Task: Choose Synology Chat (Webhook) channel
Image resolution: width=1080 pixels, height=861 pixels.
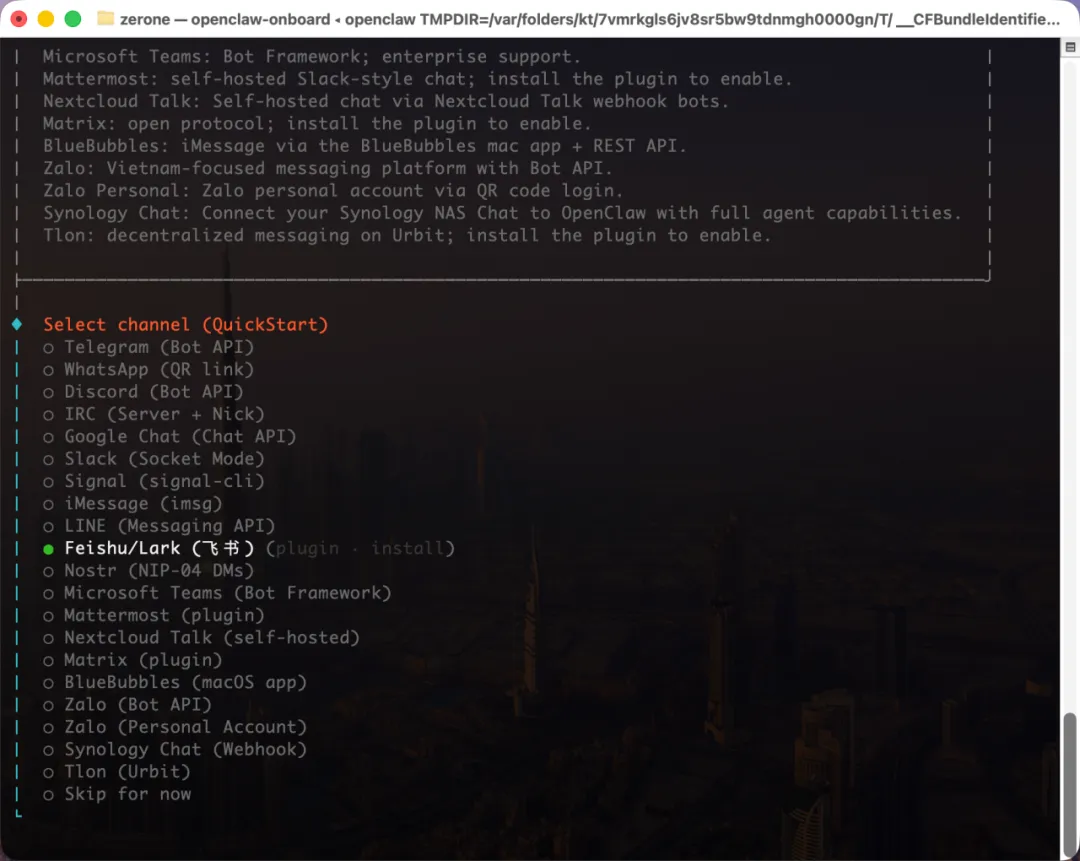Action: (175, 750)
